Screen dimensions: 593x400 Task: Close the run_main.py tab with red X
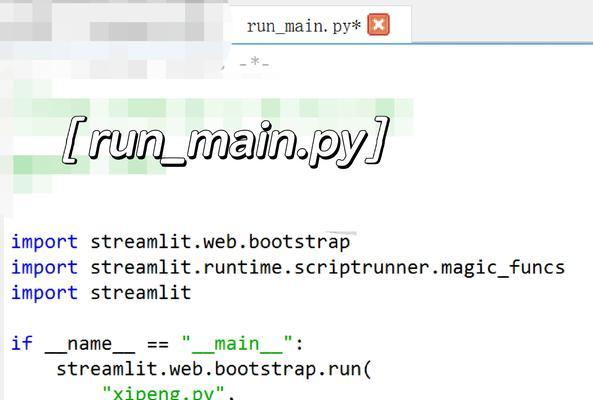pyautogui.click(x=378, y=25)
